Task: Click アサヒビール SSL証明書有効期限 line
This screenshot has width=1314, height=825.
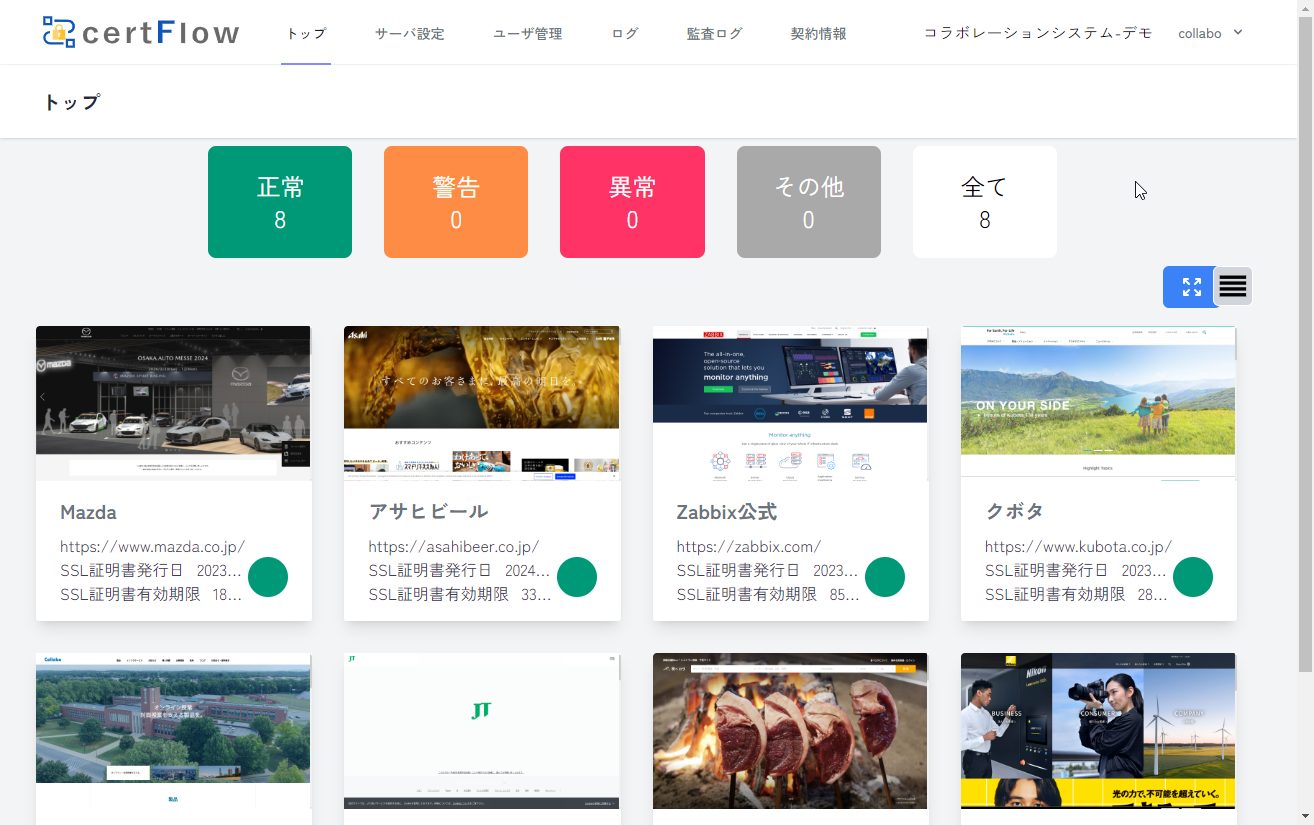Action: coord(460,595)
